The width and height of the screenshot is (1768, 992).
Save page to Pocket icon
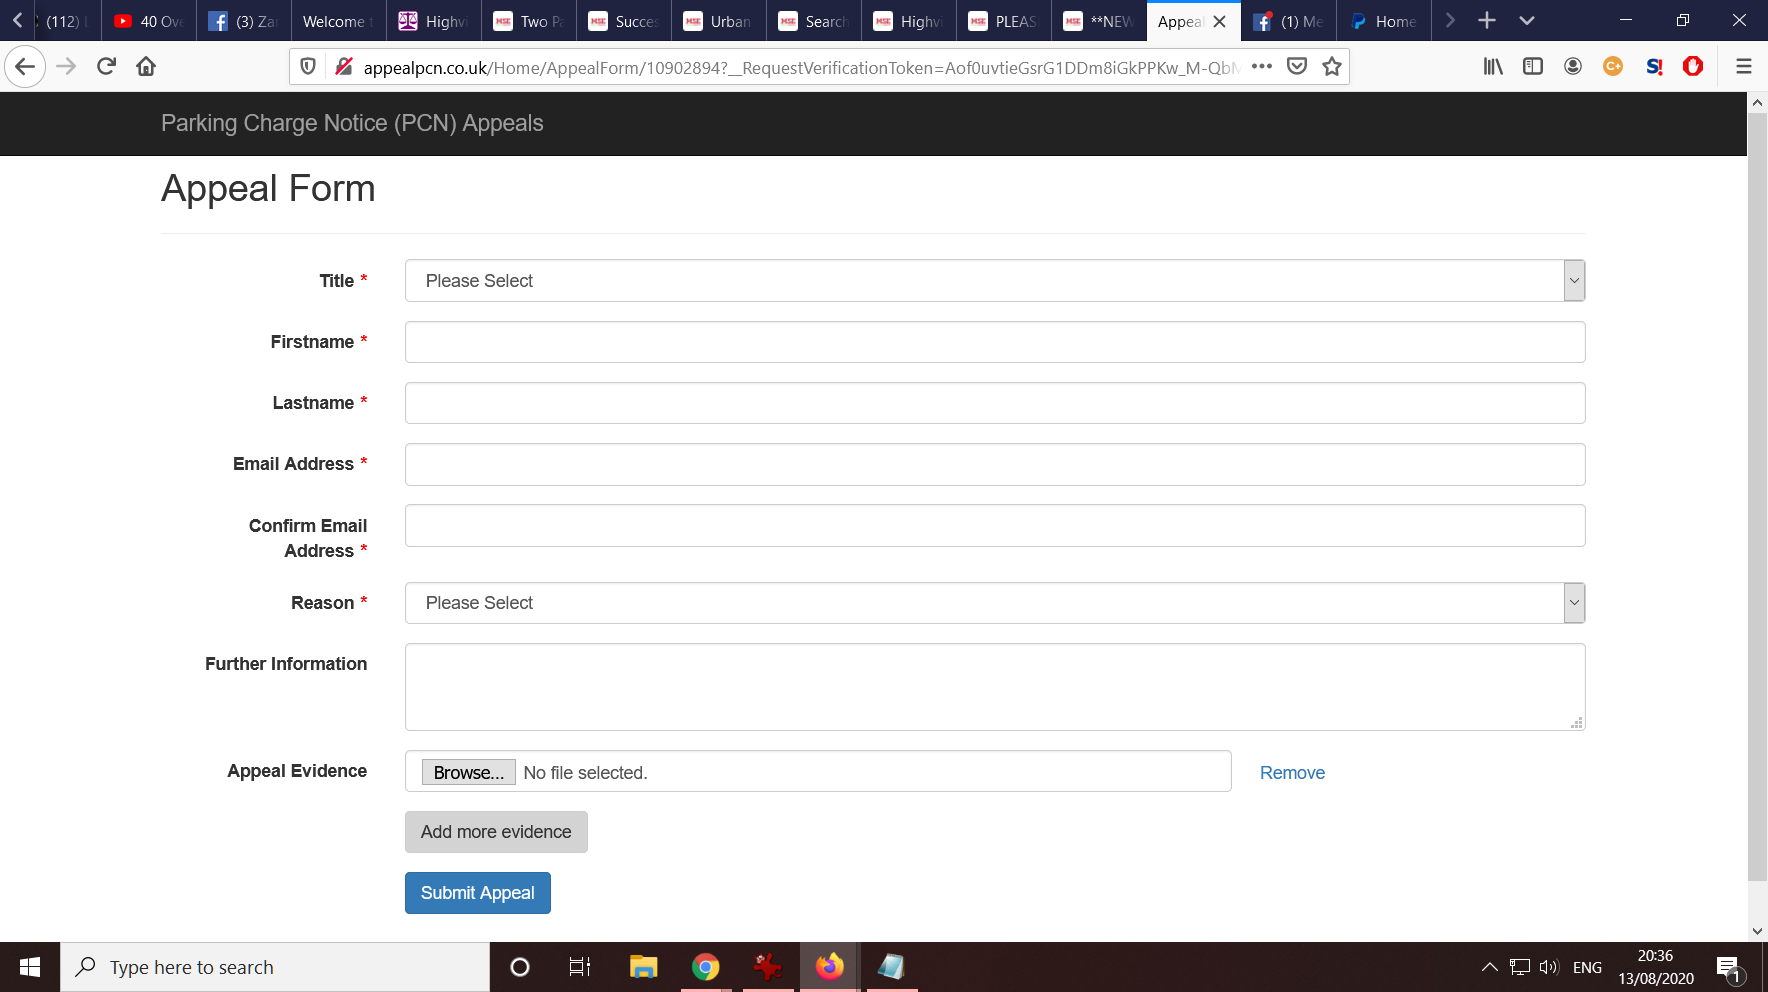click(1297, 67)
